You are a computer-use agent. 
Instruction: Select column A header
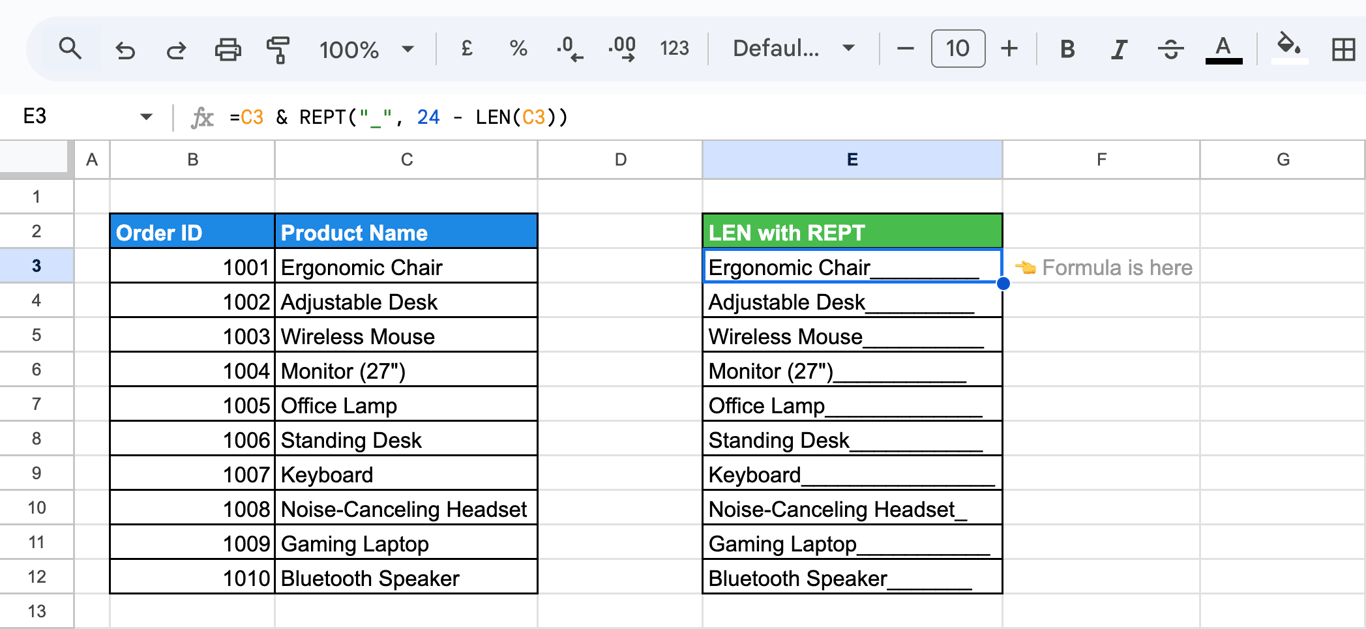click(x=92, y=159)
